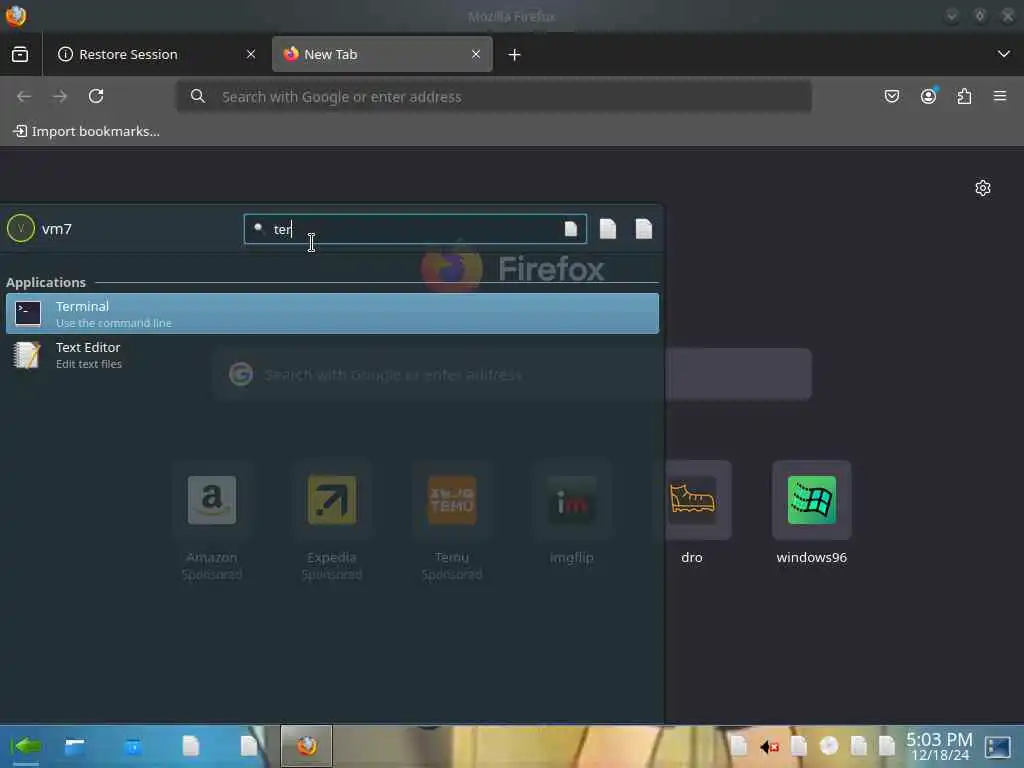Open Firefox View recent browsing icon
This screenshot has width=1024, height=768.
pos(20,54)
